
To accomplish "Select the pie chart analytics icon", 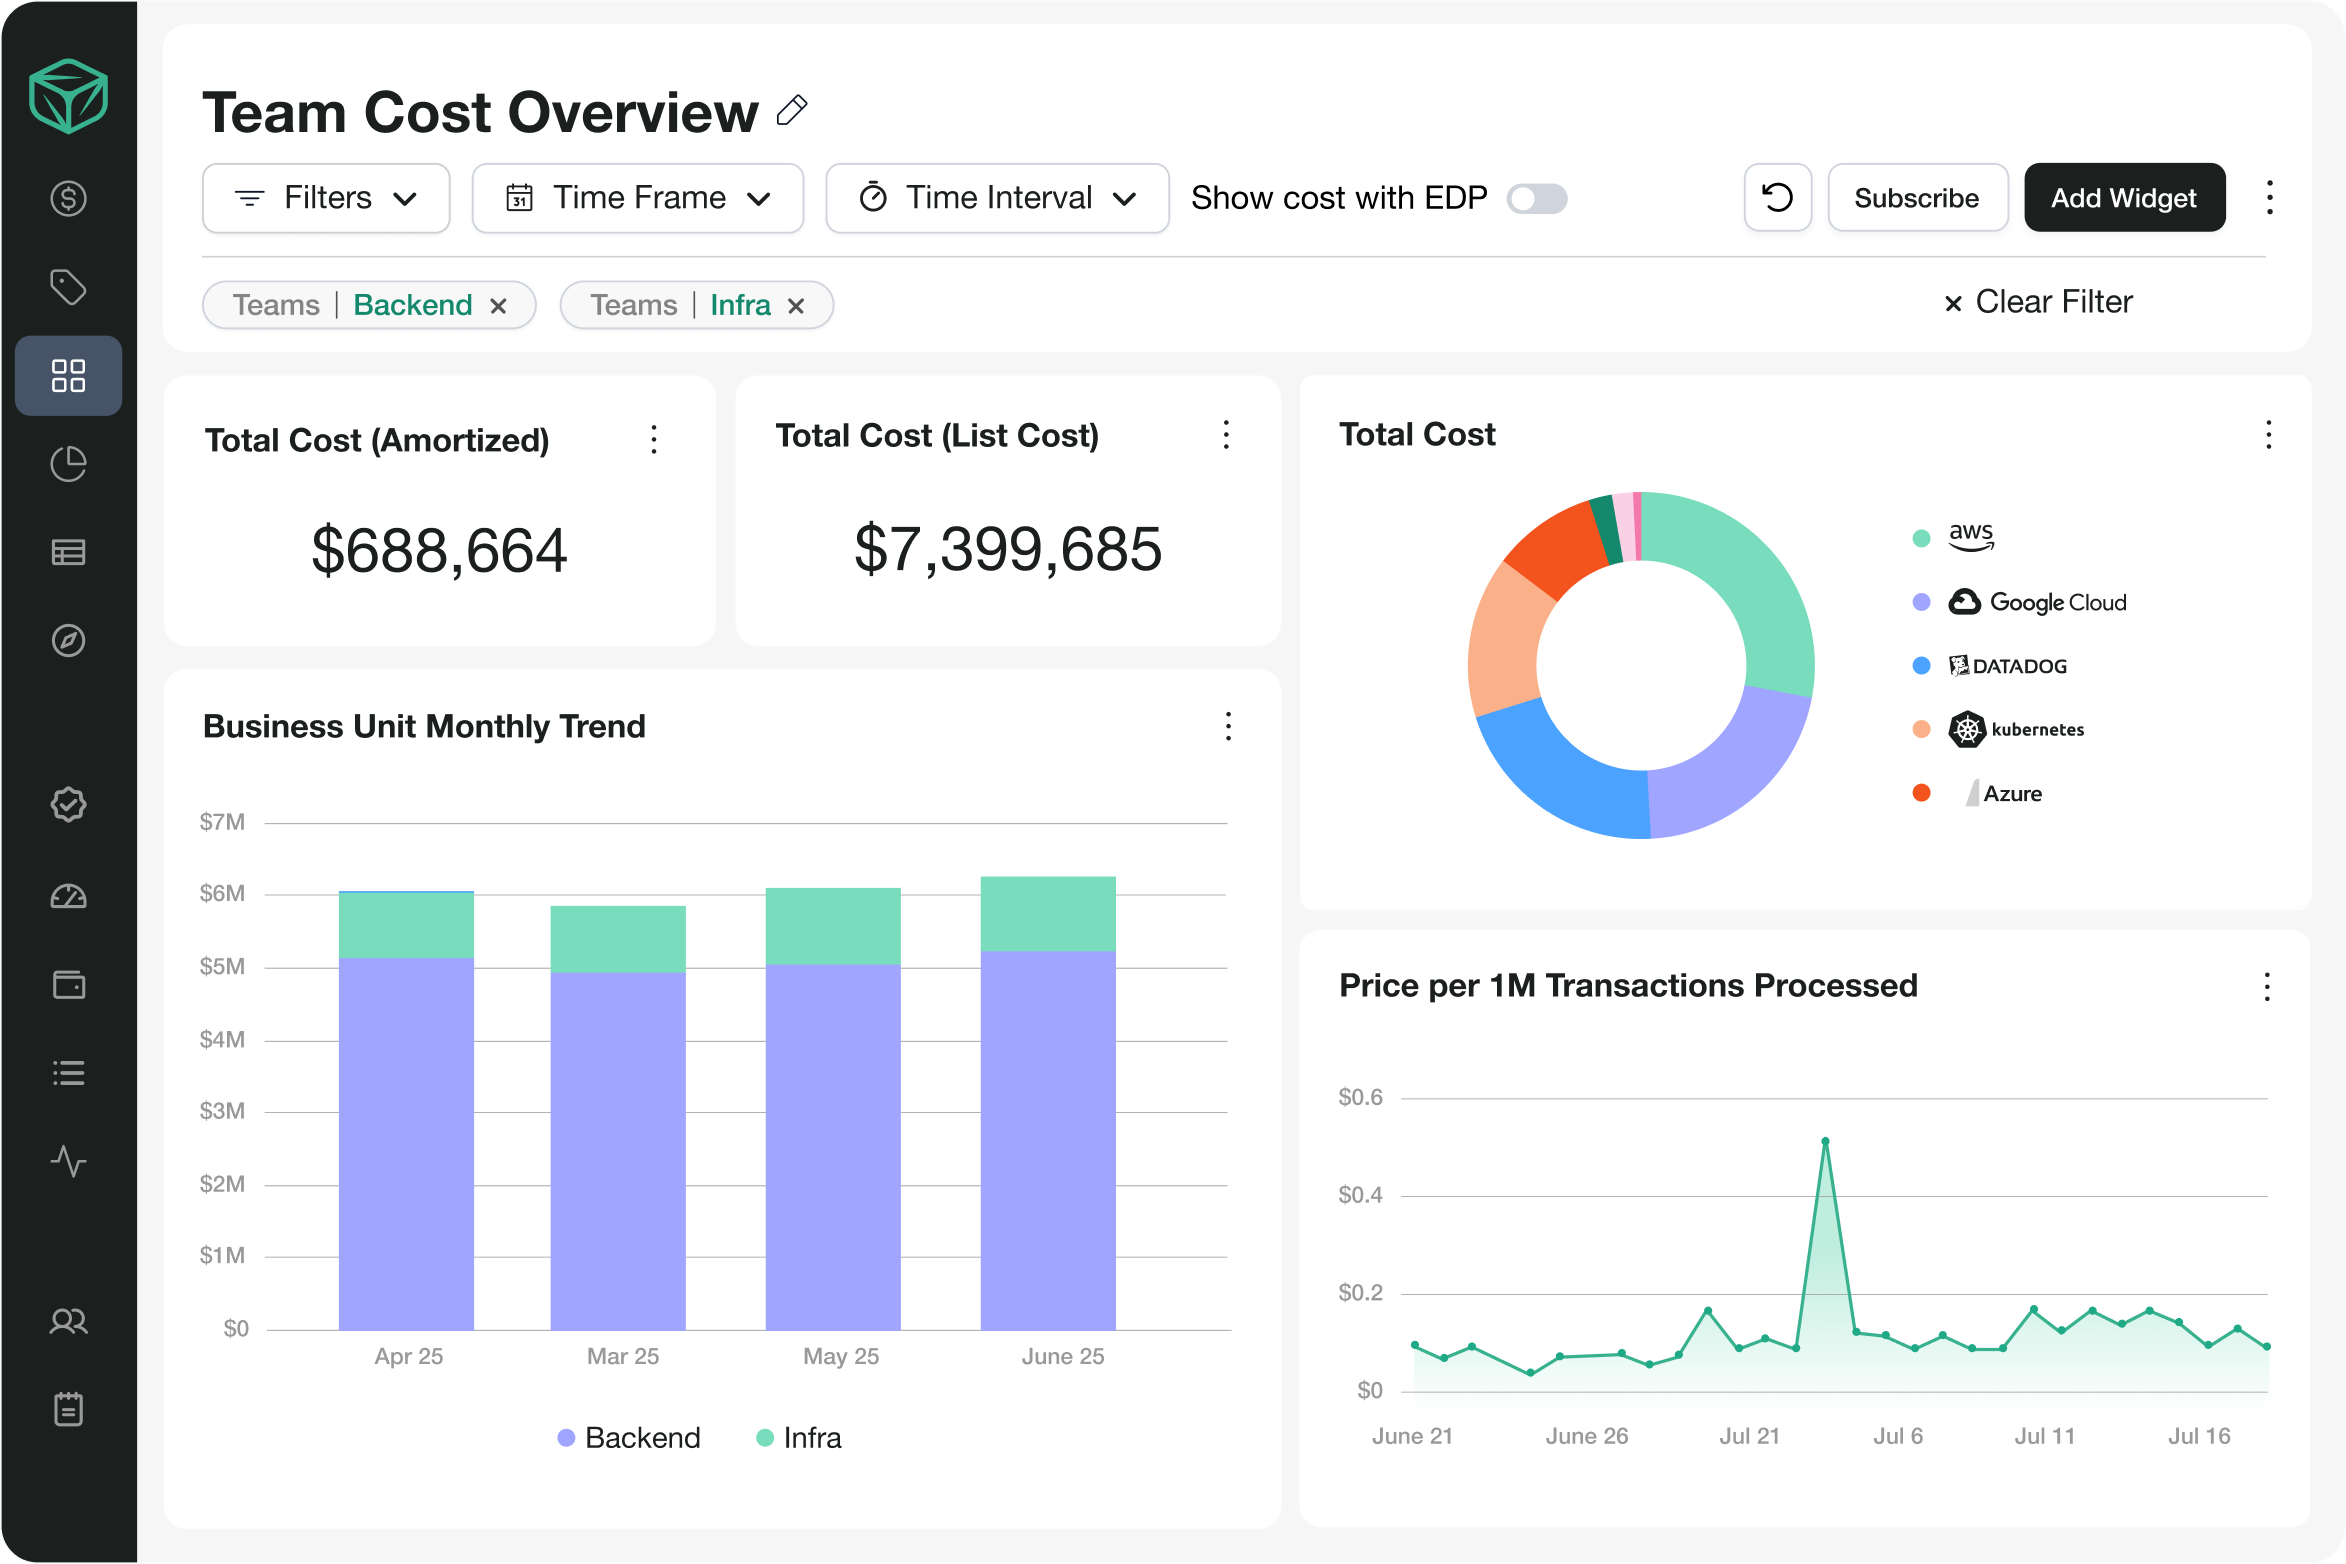I will tap(68, 463).
